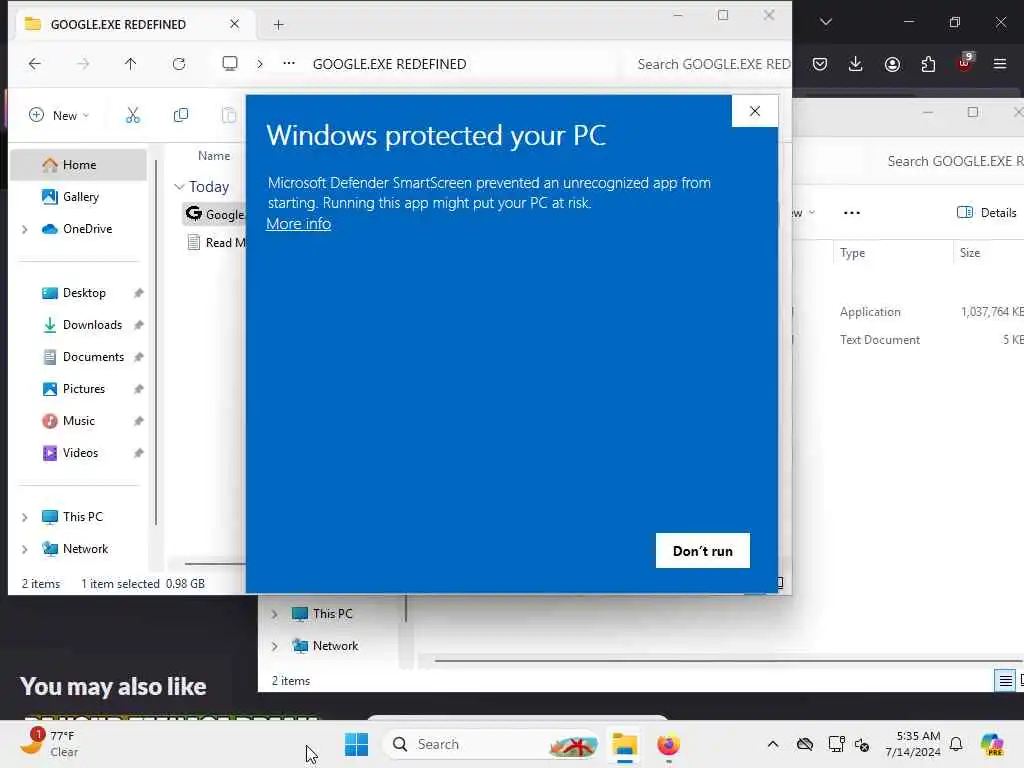Open the New item dropdown

tap(59, 115)
